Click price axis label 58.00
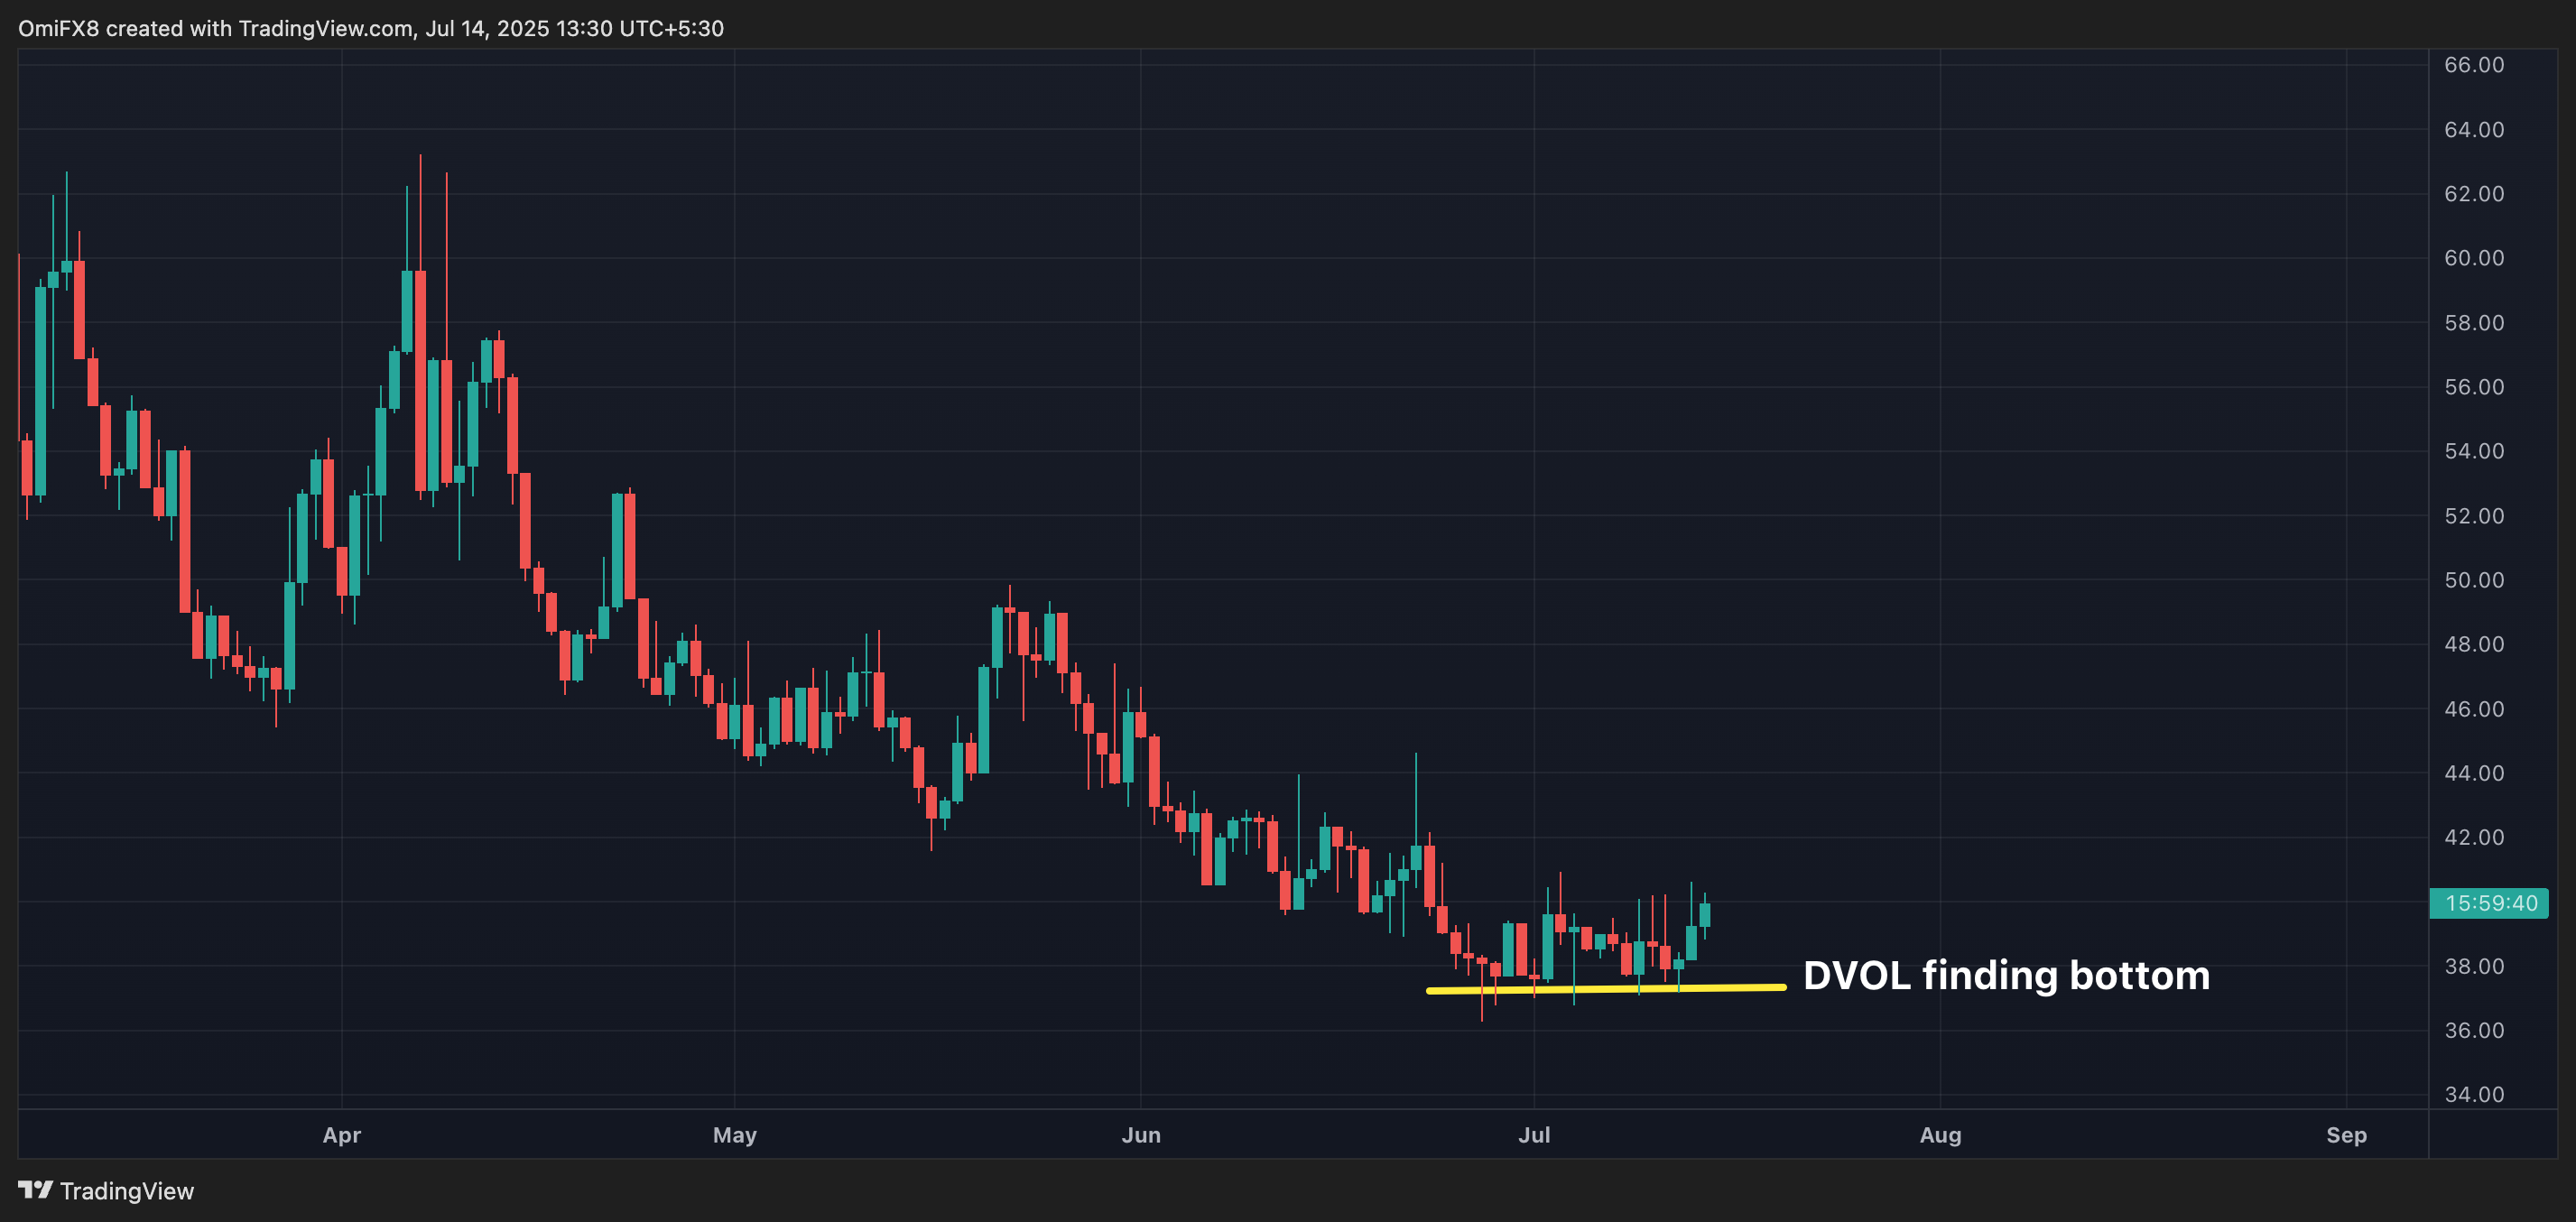This screenshot has width=2576, height=1222. 2474,323
